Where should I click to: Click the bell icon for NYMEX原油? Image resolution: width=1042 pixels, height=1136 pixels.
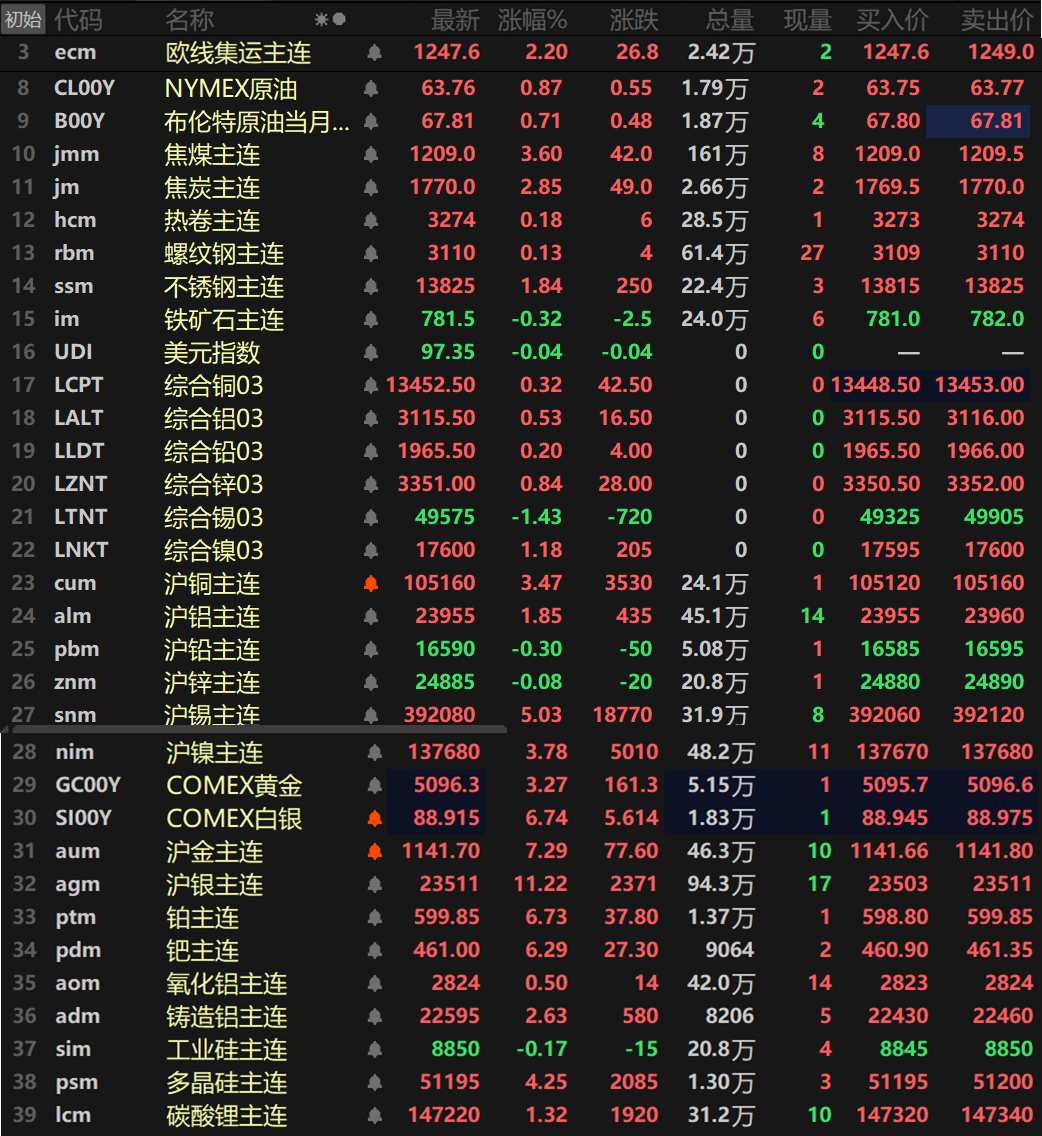point(373,87)
